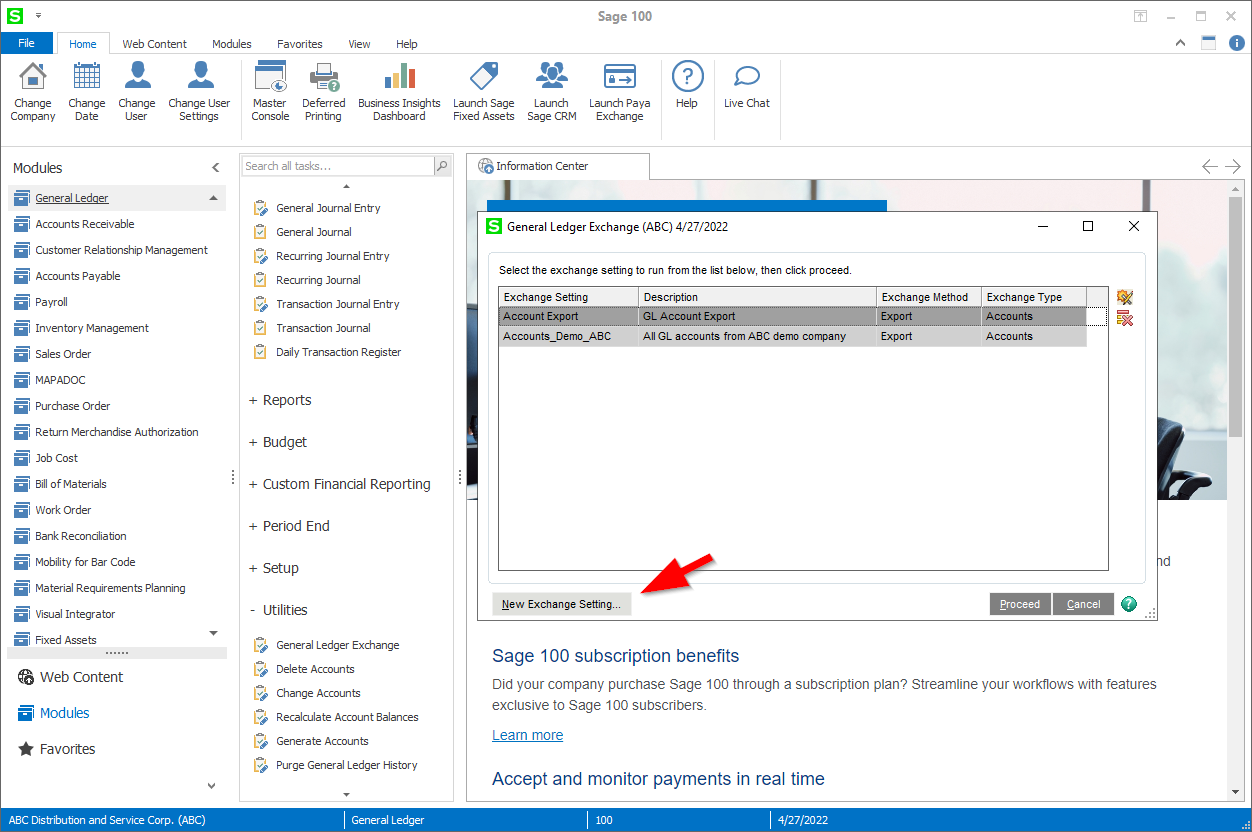
Task: Open the File menu
Action: pyautogui.click(x=27, y=43)
